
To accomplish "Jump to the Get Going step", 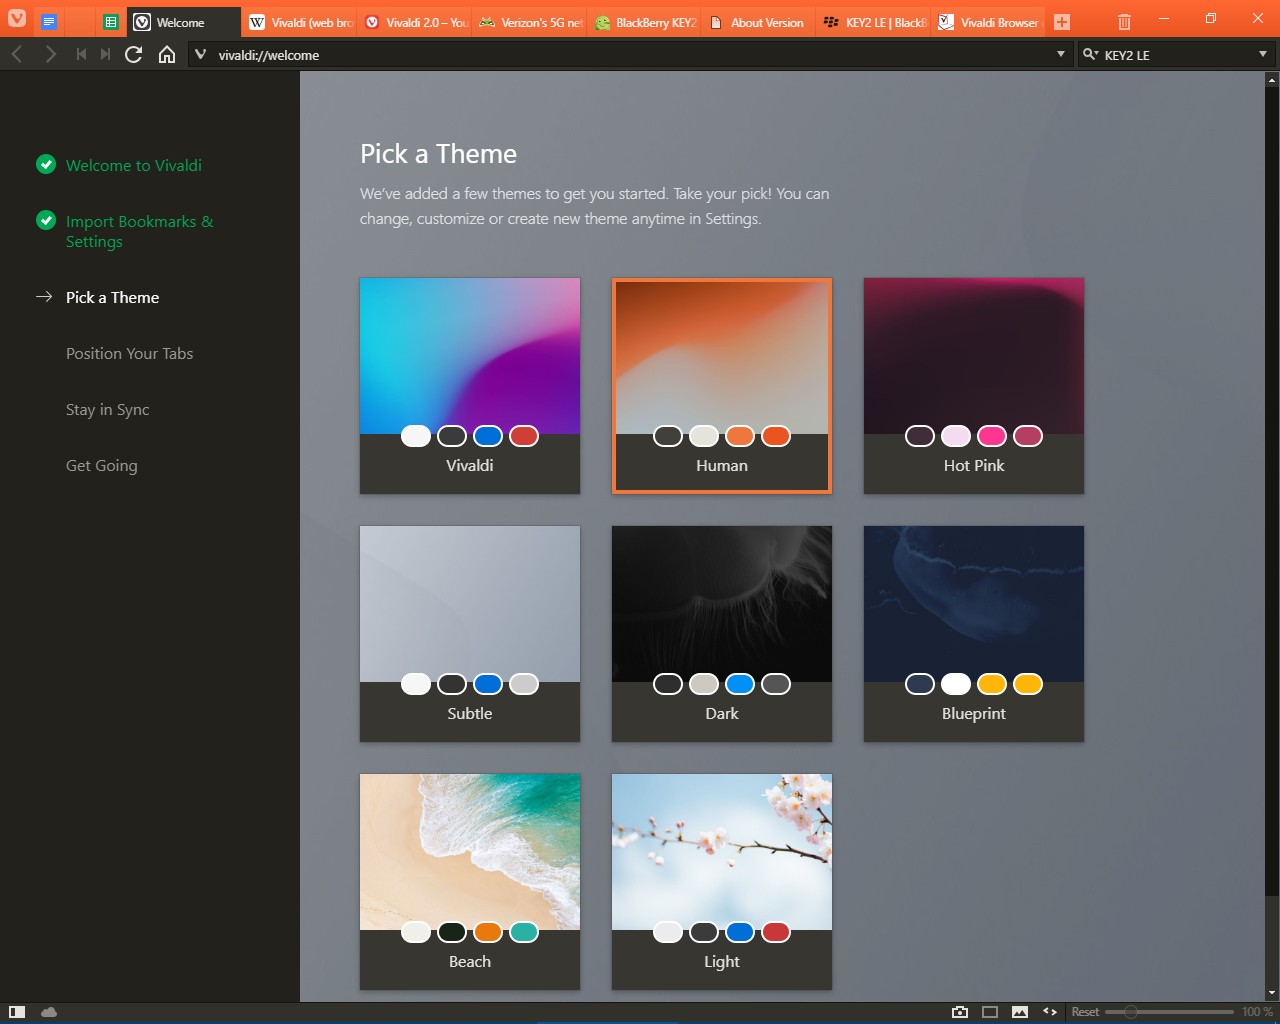I will tap(101, 465).
